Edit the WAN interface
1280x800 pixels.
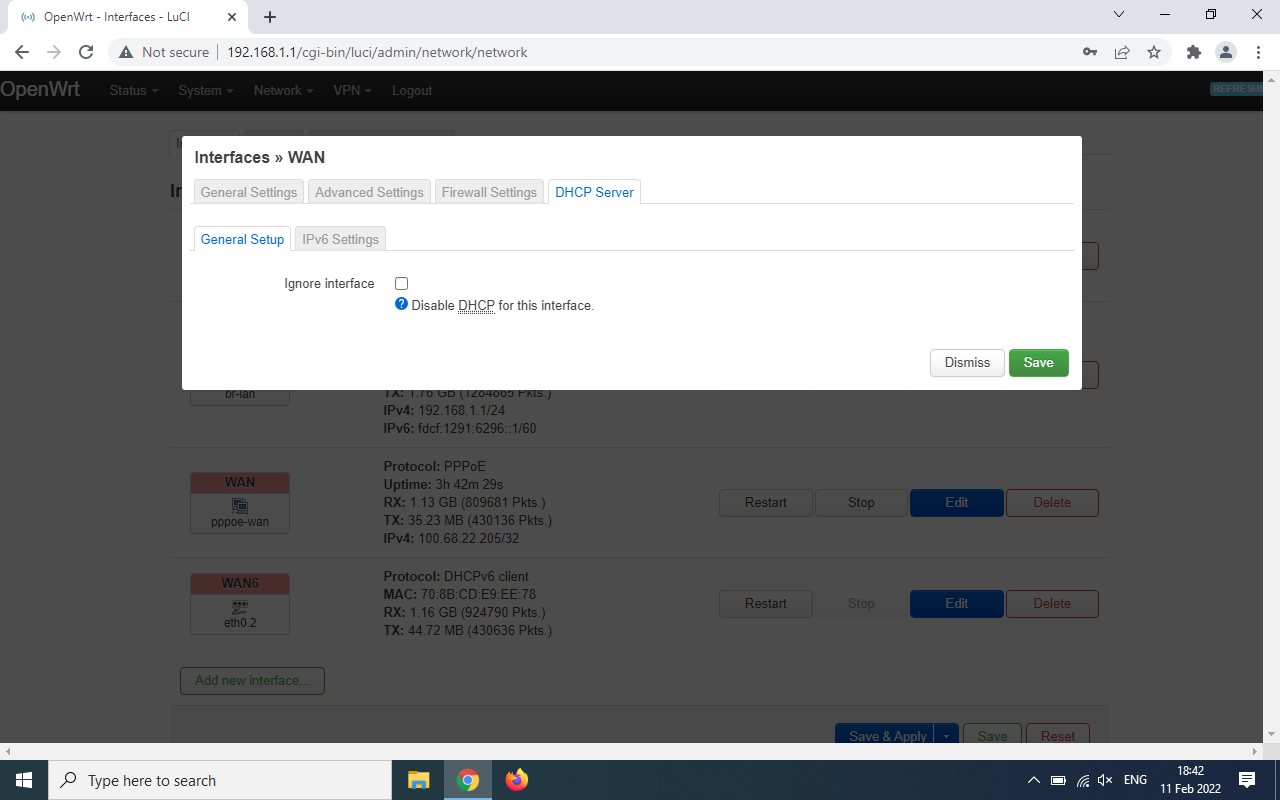click(x=957, y=503)
